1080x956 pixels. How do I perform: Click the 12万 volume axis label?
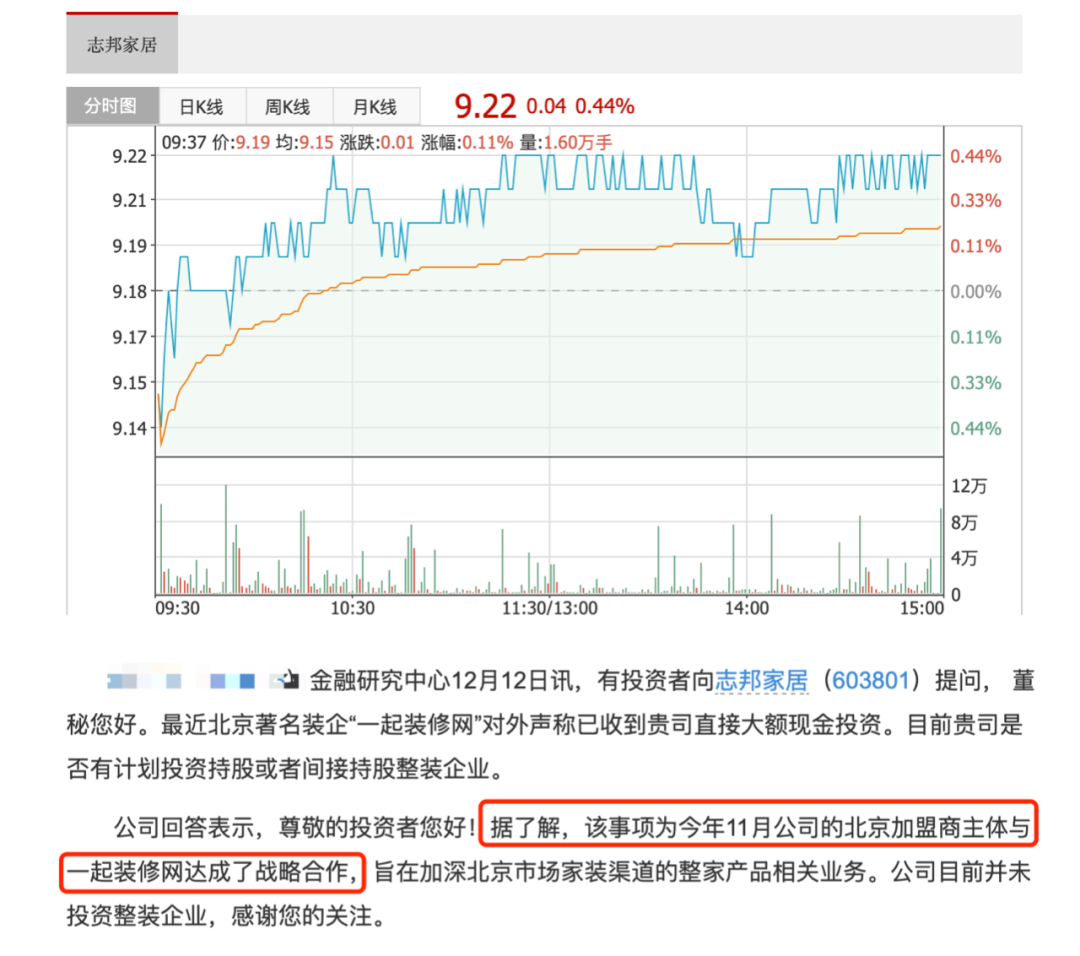968,486
